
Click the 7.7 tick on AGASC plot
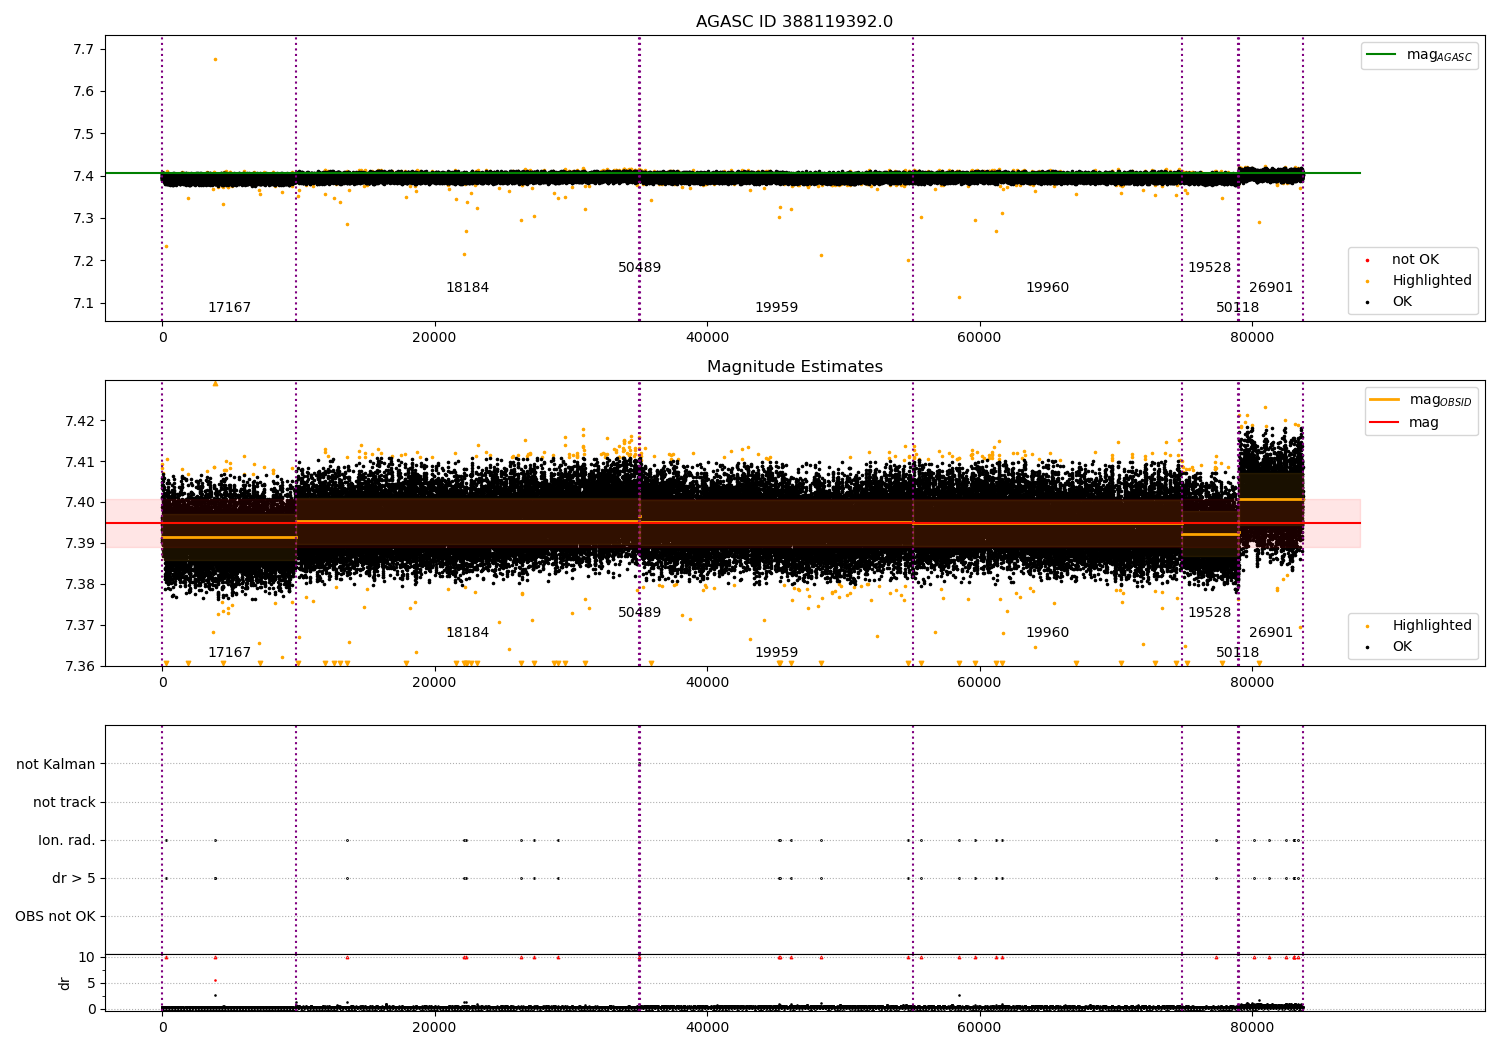(x=85, y=49)
